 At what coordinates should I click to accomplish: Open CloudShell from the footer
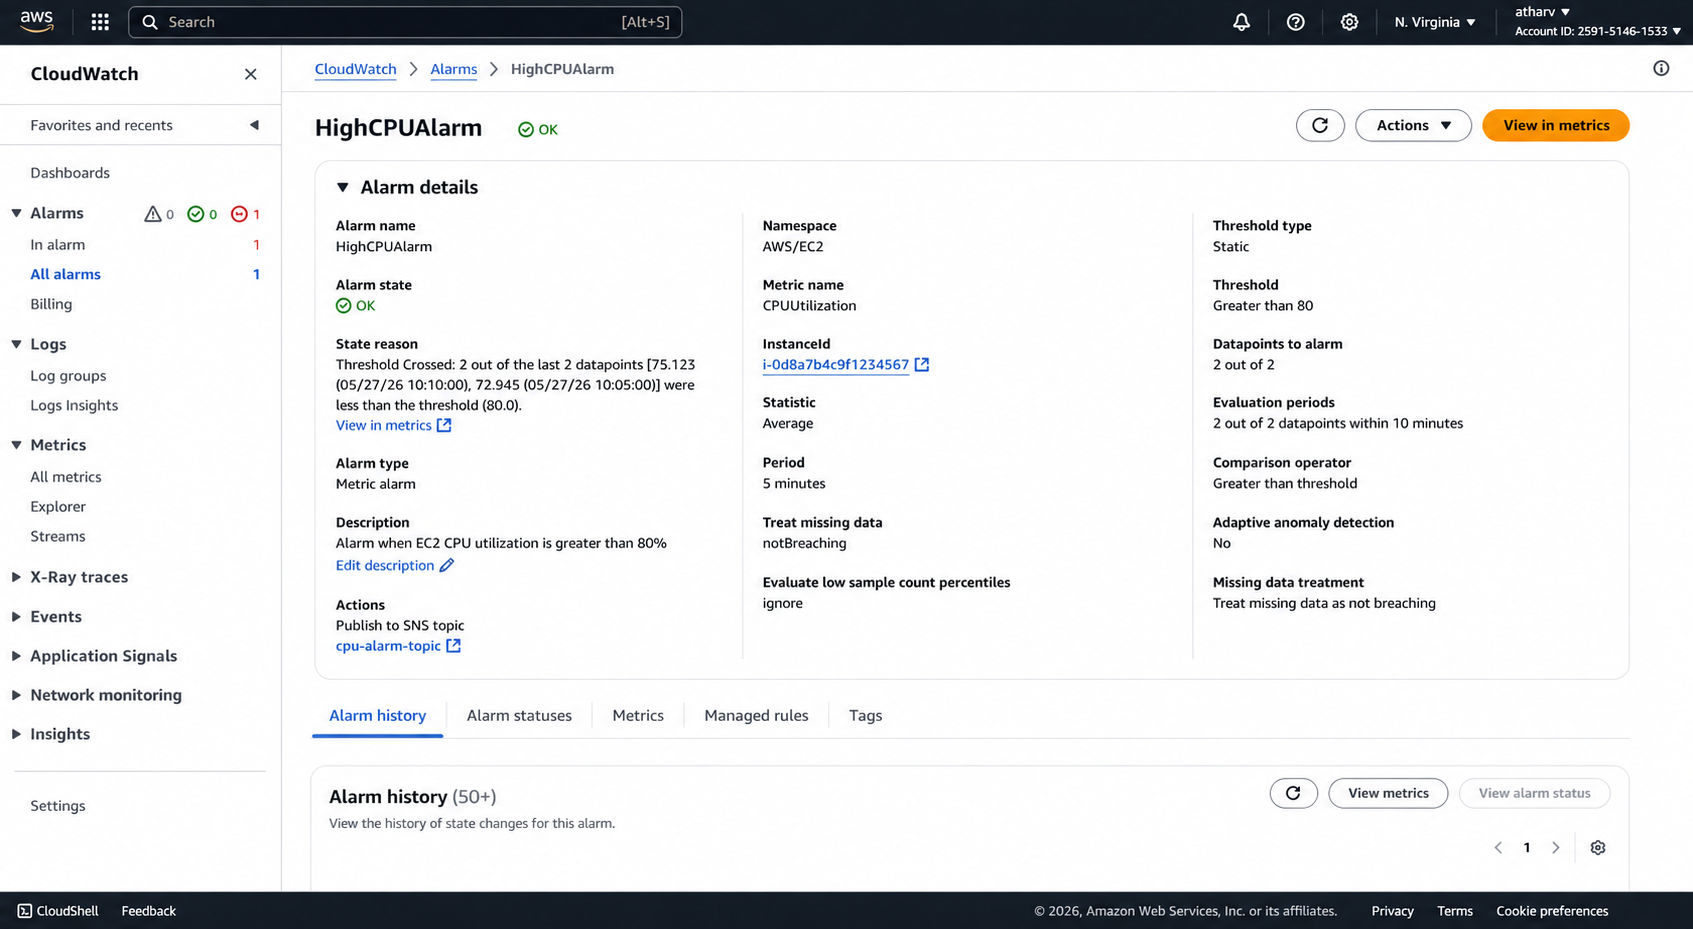[x=58, y=911]
